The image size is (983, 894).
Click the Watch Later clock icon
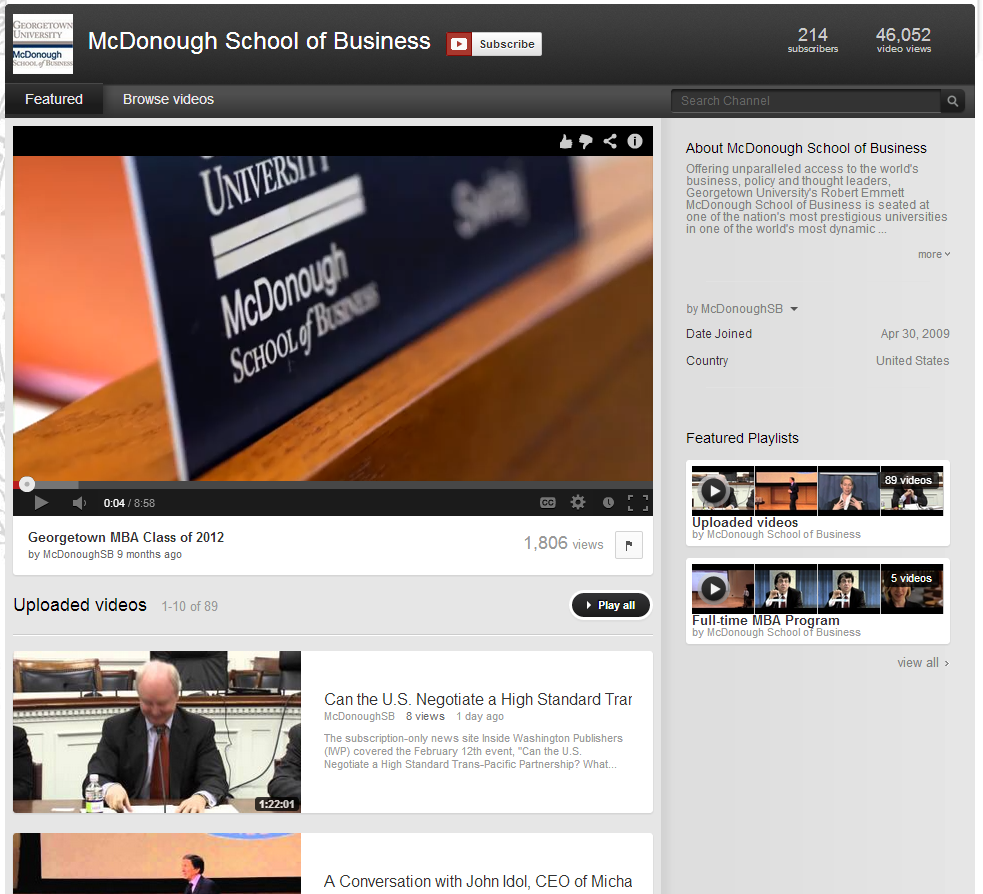(x=608, y=503)
